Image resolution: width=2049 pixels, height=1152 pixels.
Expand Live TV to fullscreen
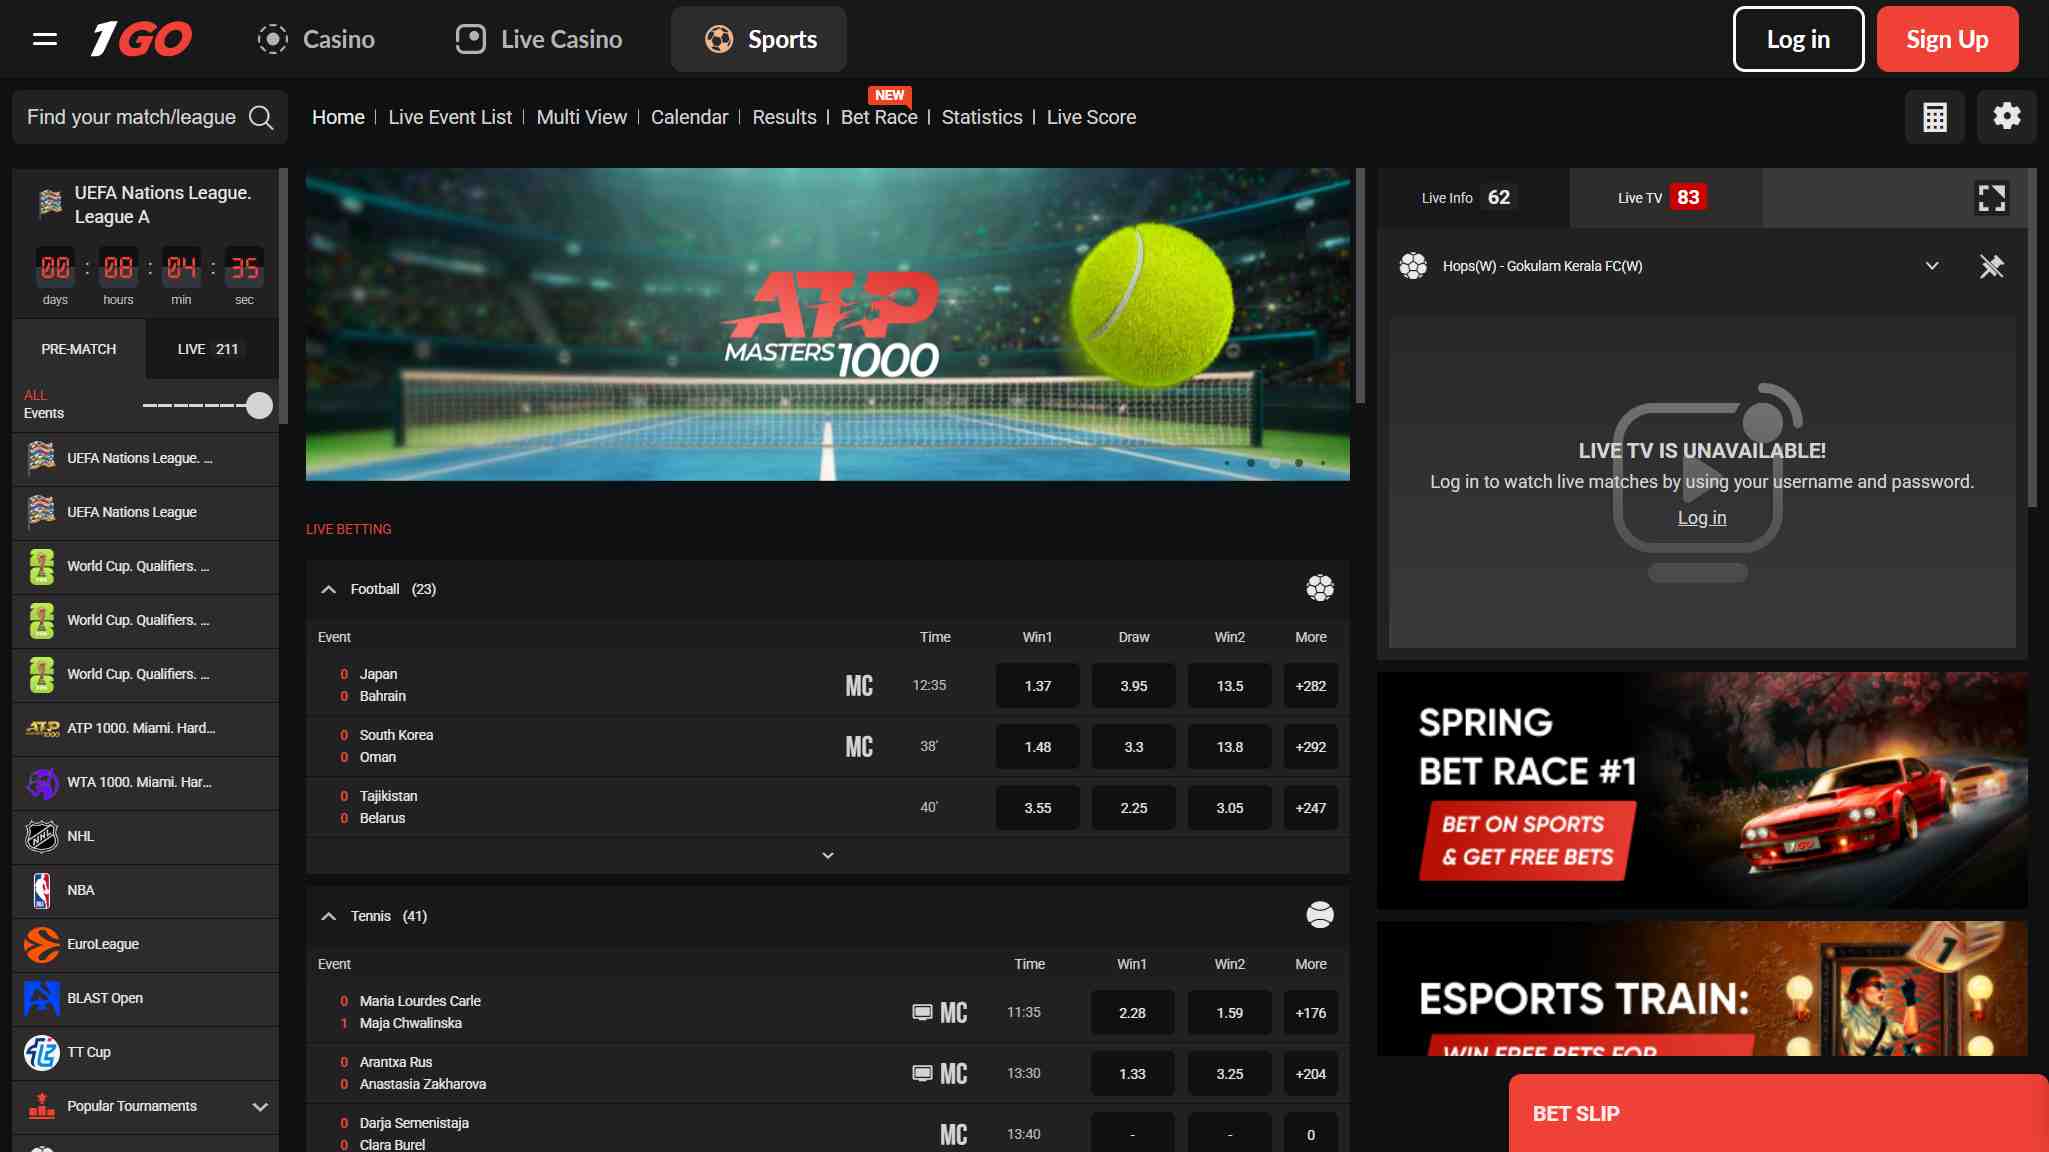[1992, 198]
